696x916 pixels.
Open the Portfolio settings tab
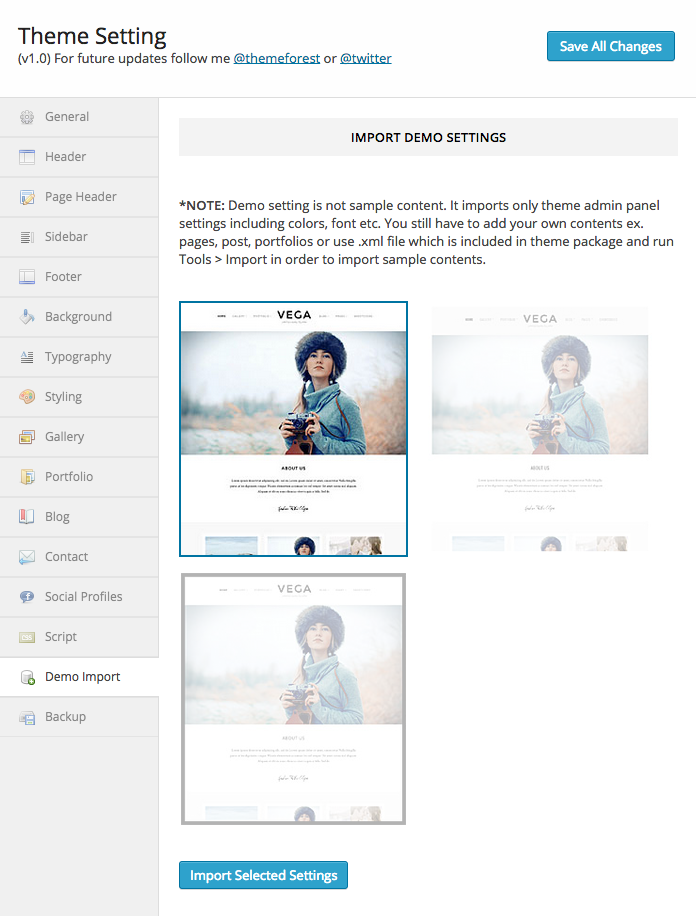pos(68,477)
